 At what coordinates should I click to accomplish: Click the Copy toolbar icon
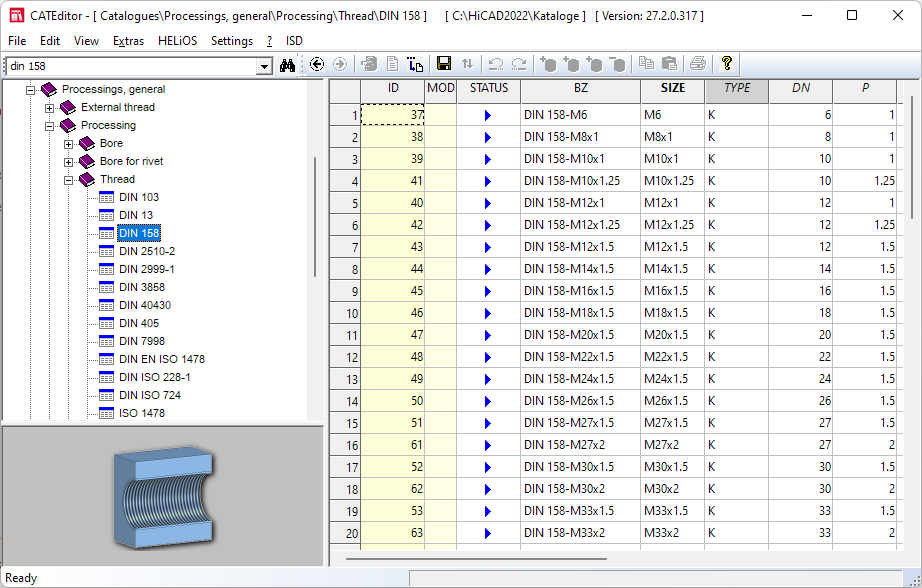(646, 64)
